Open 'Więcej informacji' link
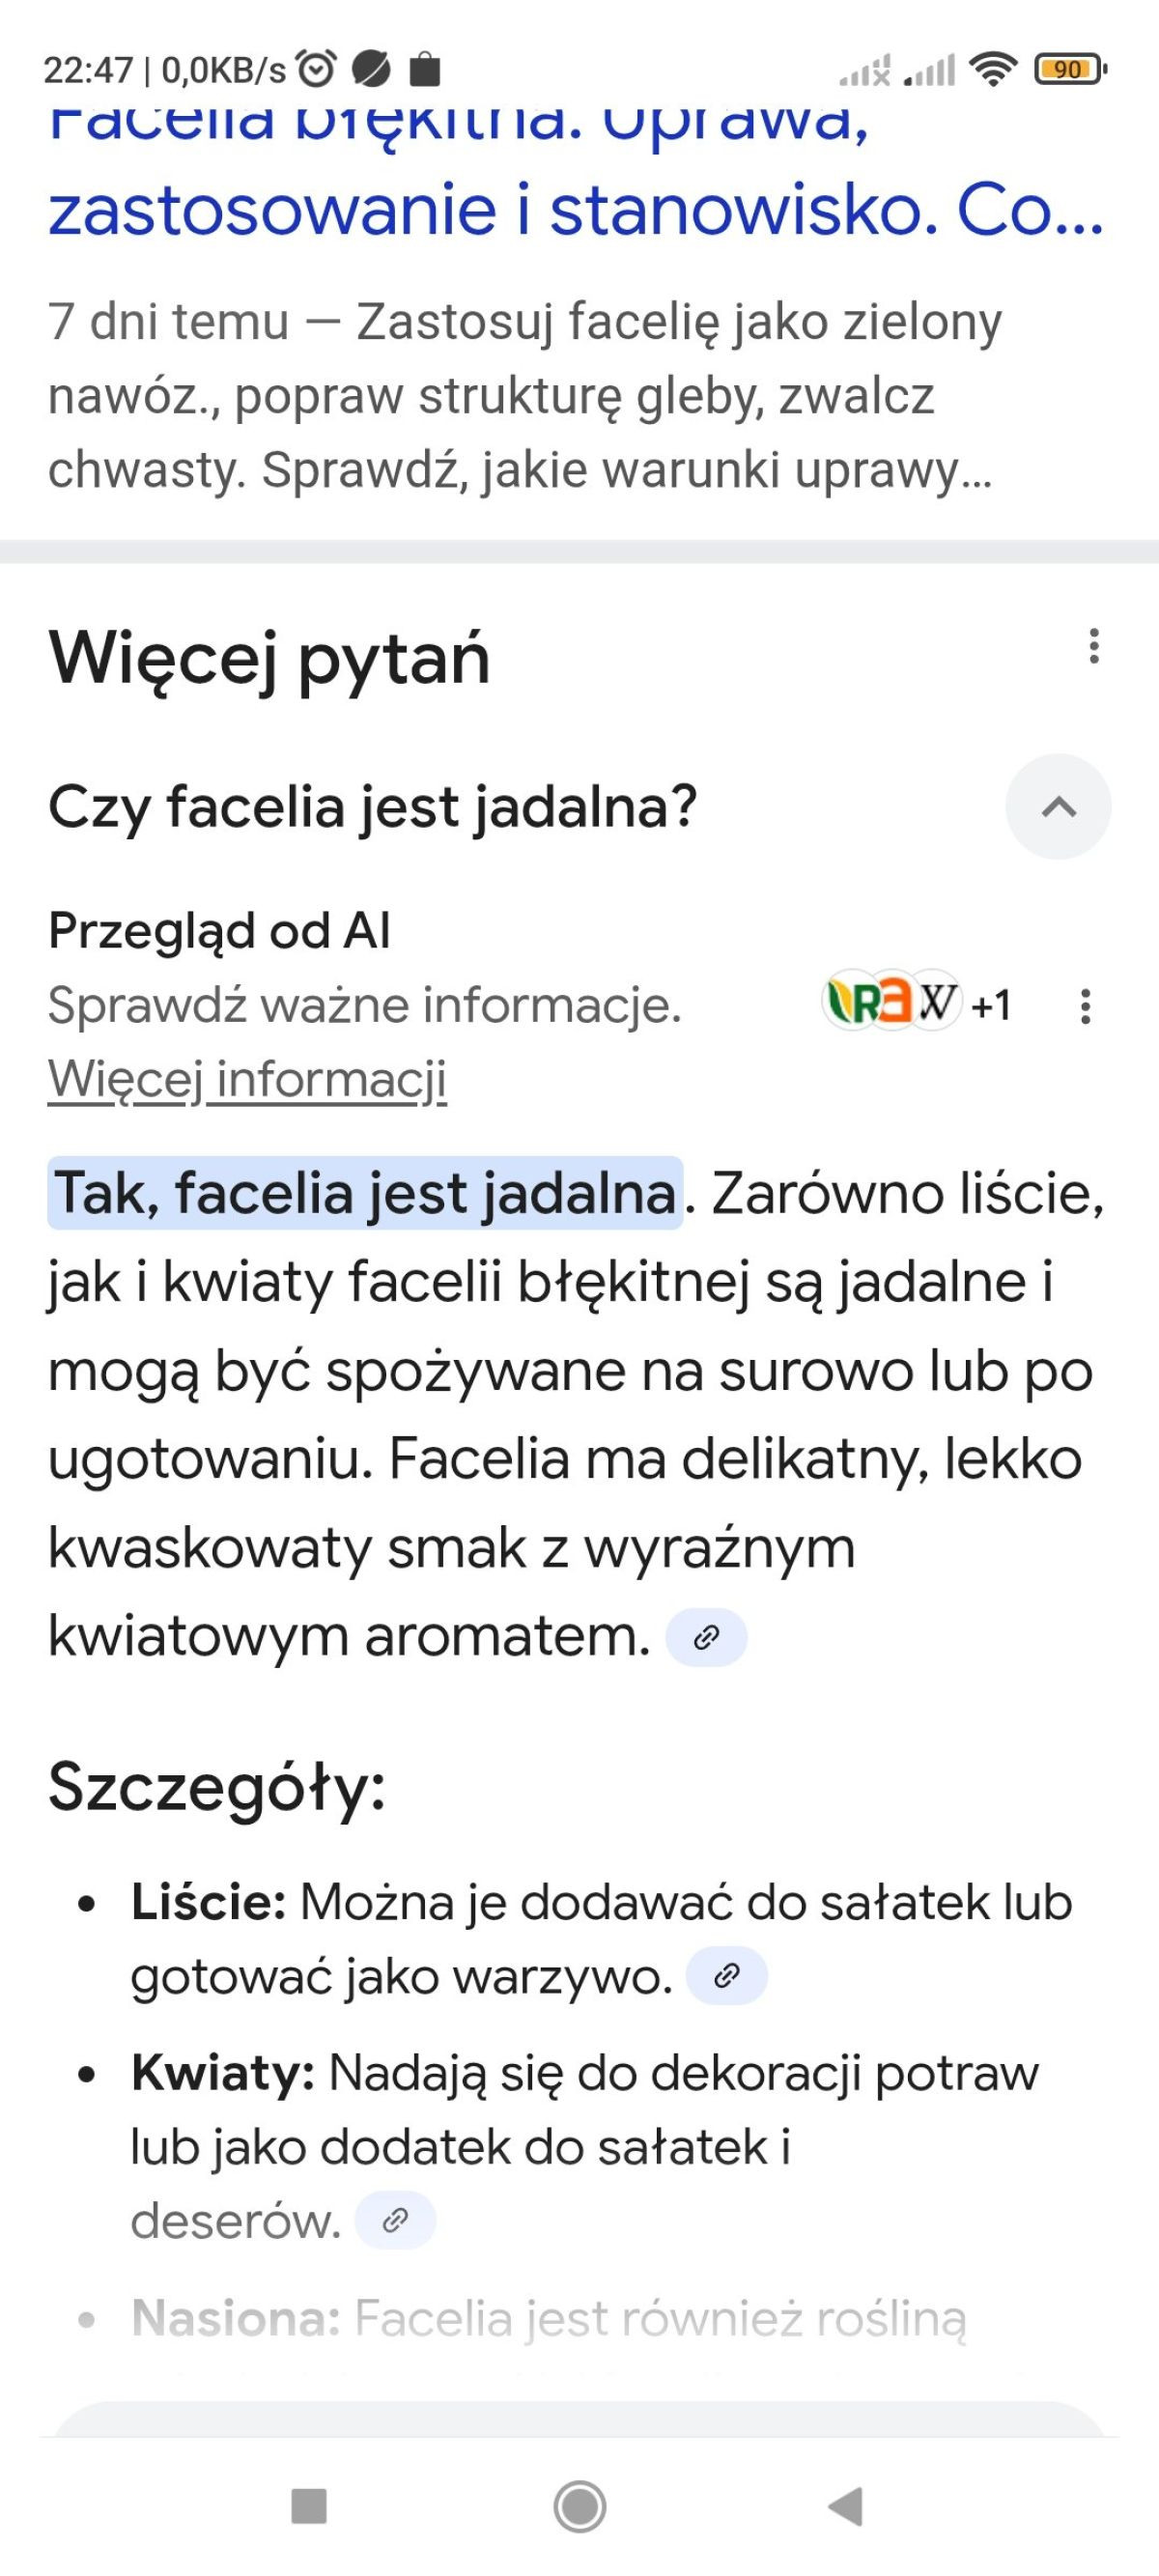This screenshot has height=2576, width=1159. [x=247, y=1080]
